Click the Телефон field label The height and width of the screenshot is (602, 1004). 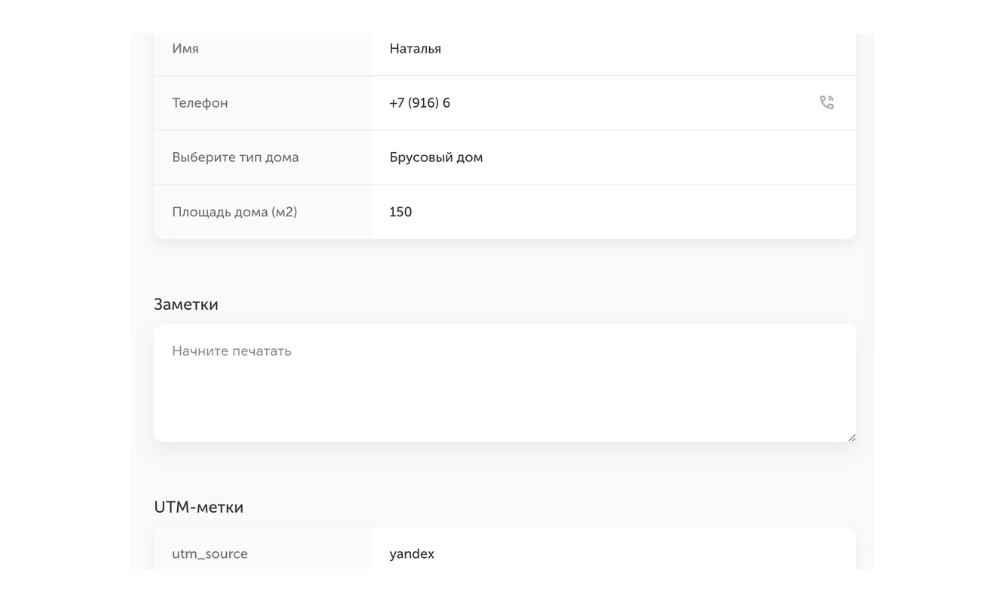[x=200, y=103]
